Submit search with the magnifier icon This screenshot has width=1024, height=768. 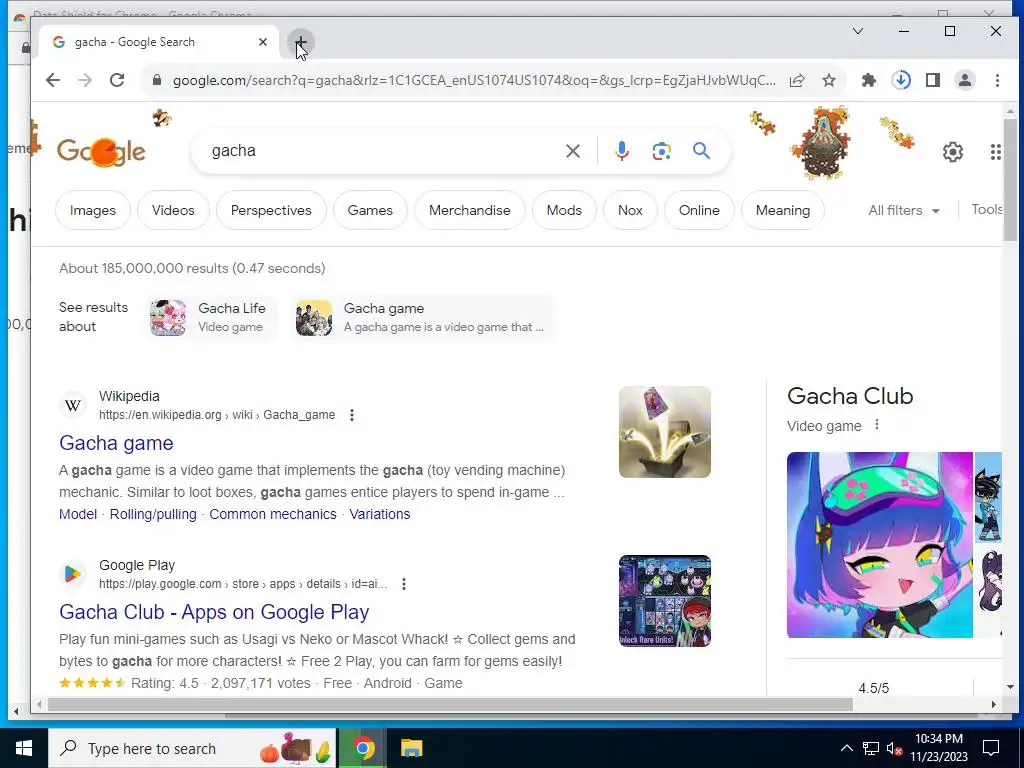coord(701,151)
